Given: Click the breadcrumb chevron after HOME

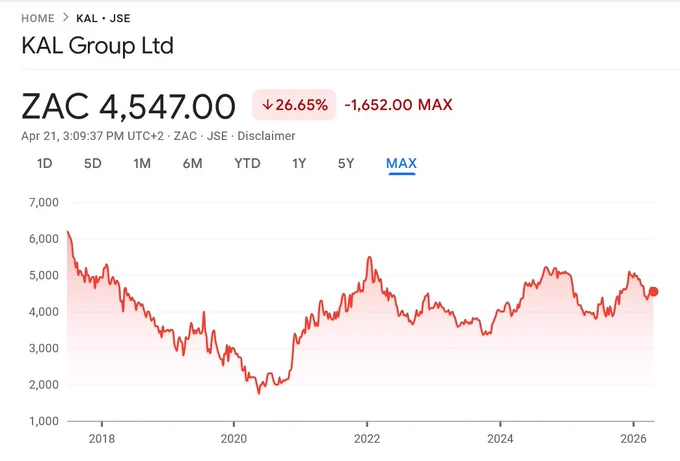Looking at the screenshot, I should pyautogui.click(x=65, y=18).
